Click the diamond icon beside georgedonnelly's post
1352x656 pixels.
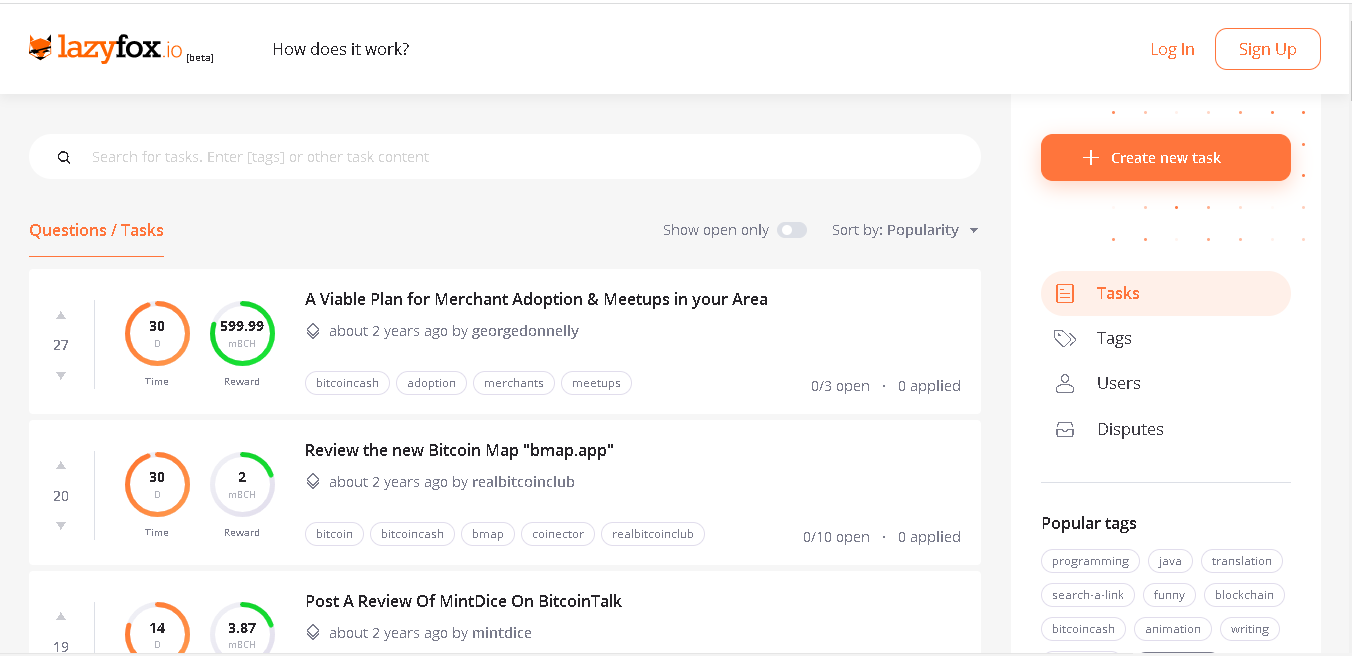(313, 331)
